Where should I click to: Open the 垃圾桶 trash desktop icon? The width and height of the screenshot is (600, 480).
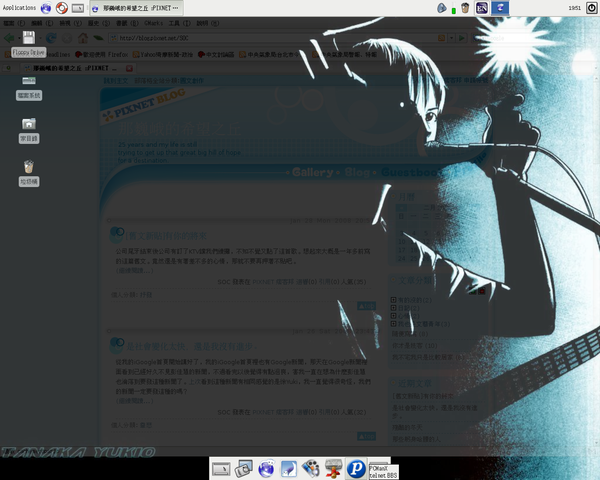(29, 173)
